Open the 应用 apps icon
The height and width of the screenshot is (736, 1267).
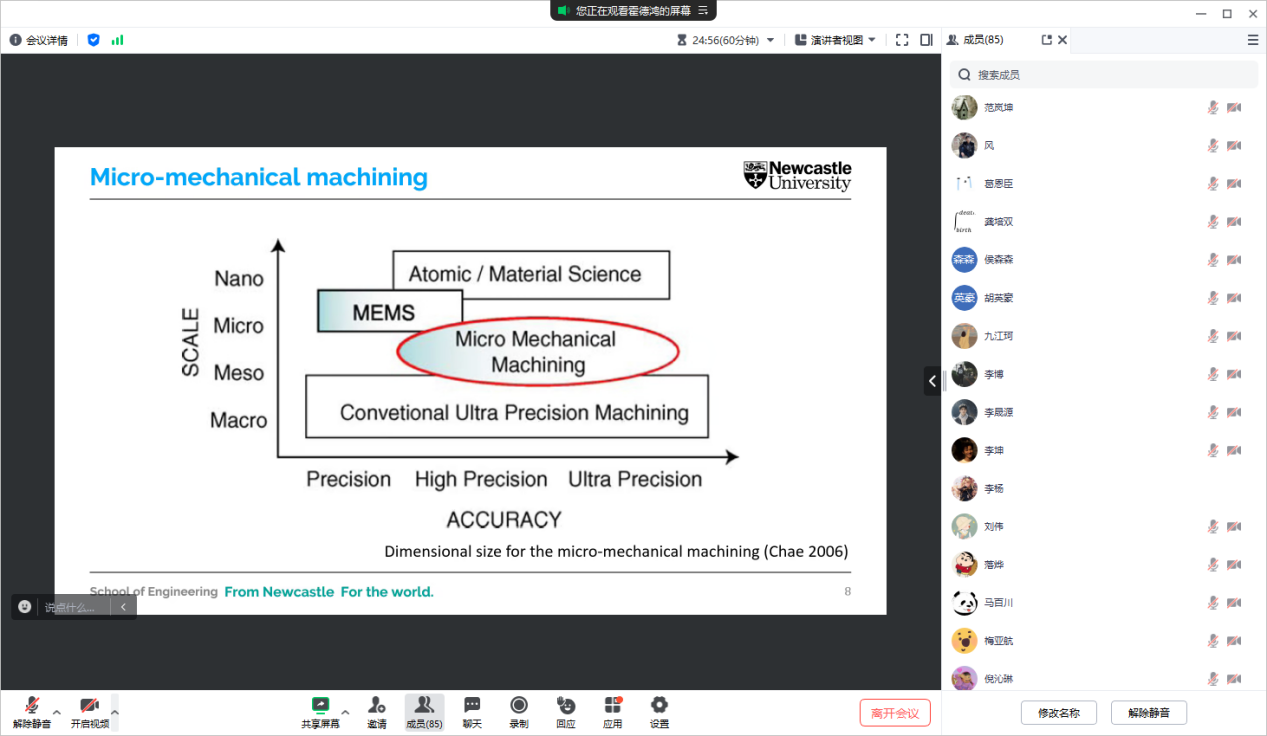613,710
